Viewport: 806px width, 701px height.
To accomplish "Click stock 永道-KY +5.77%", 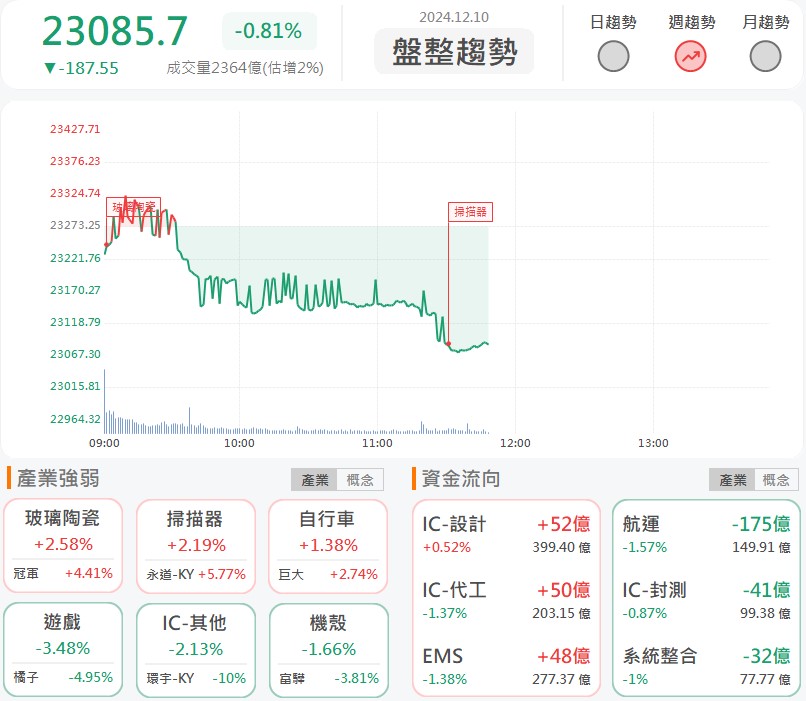I will (196, 574).
